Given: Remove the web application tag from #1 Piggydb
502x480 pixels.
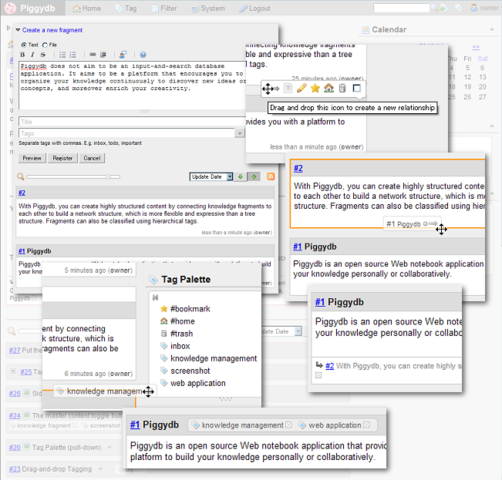Looking at the screenshot, I should (x=366, y=425).
